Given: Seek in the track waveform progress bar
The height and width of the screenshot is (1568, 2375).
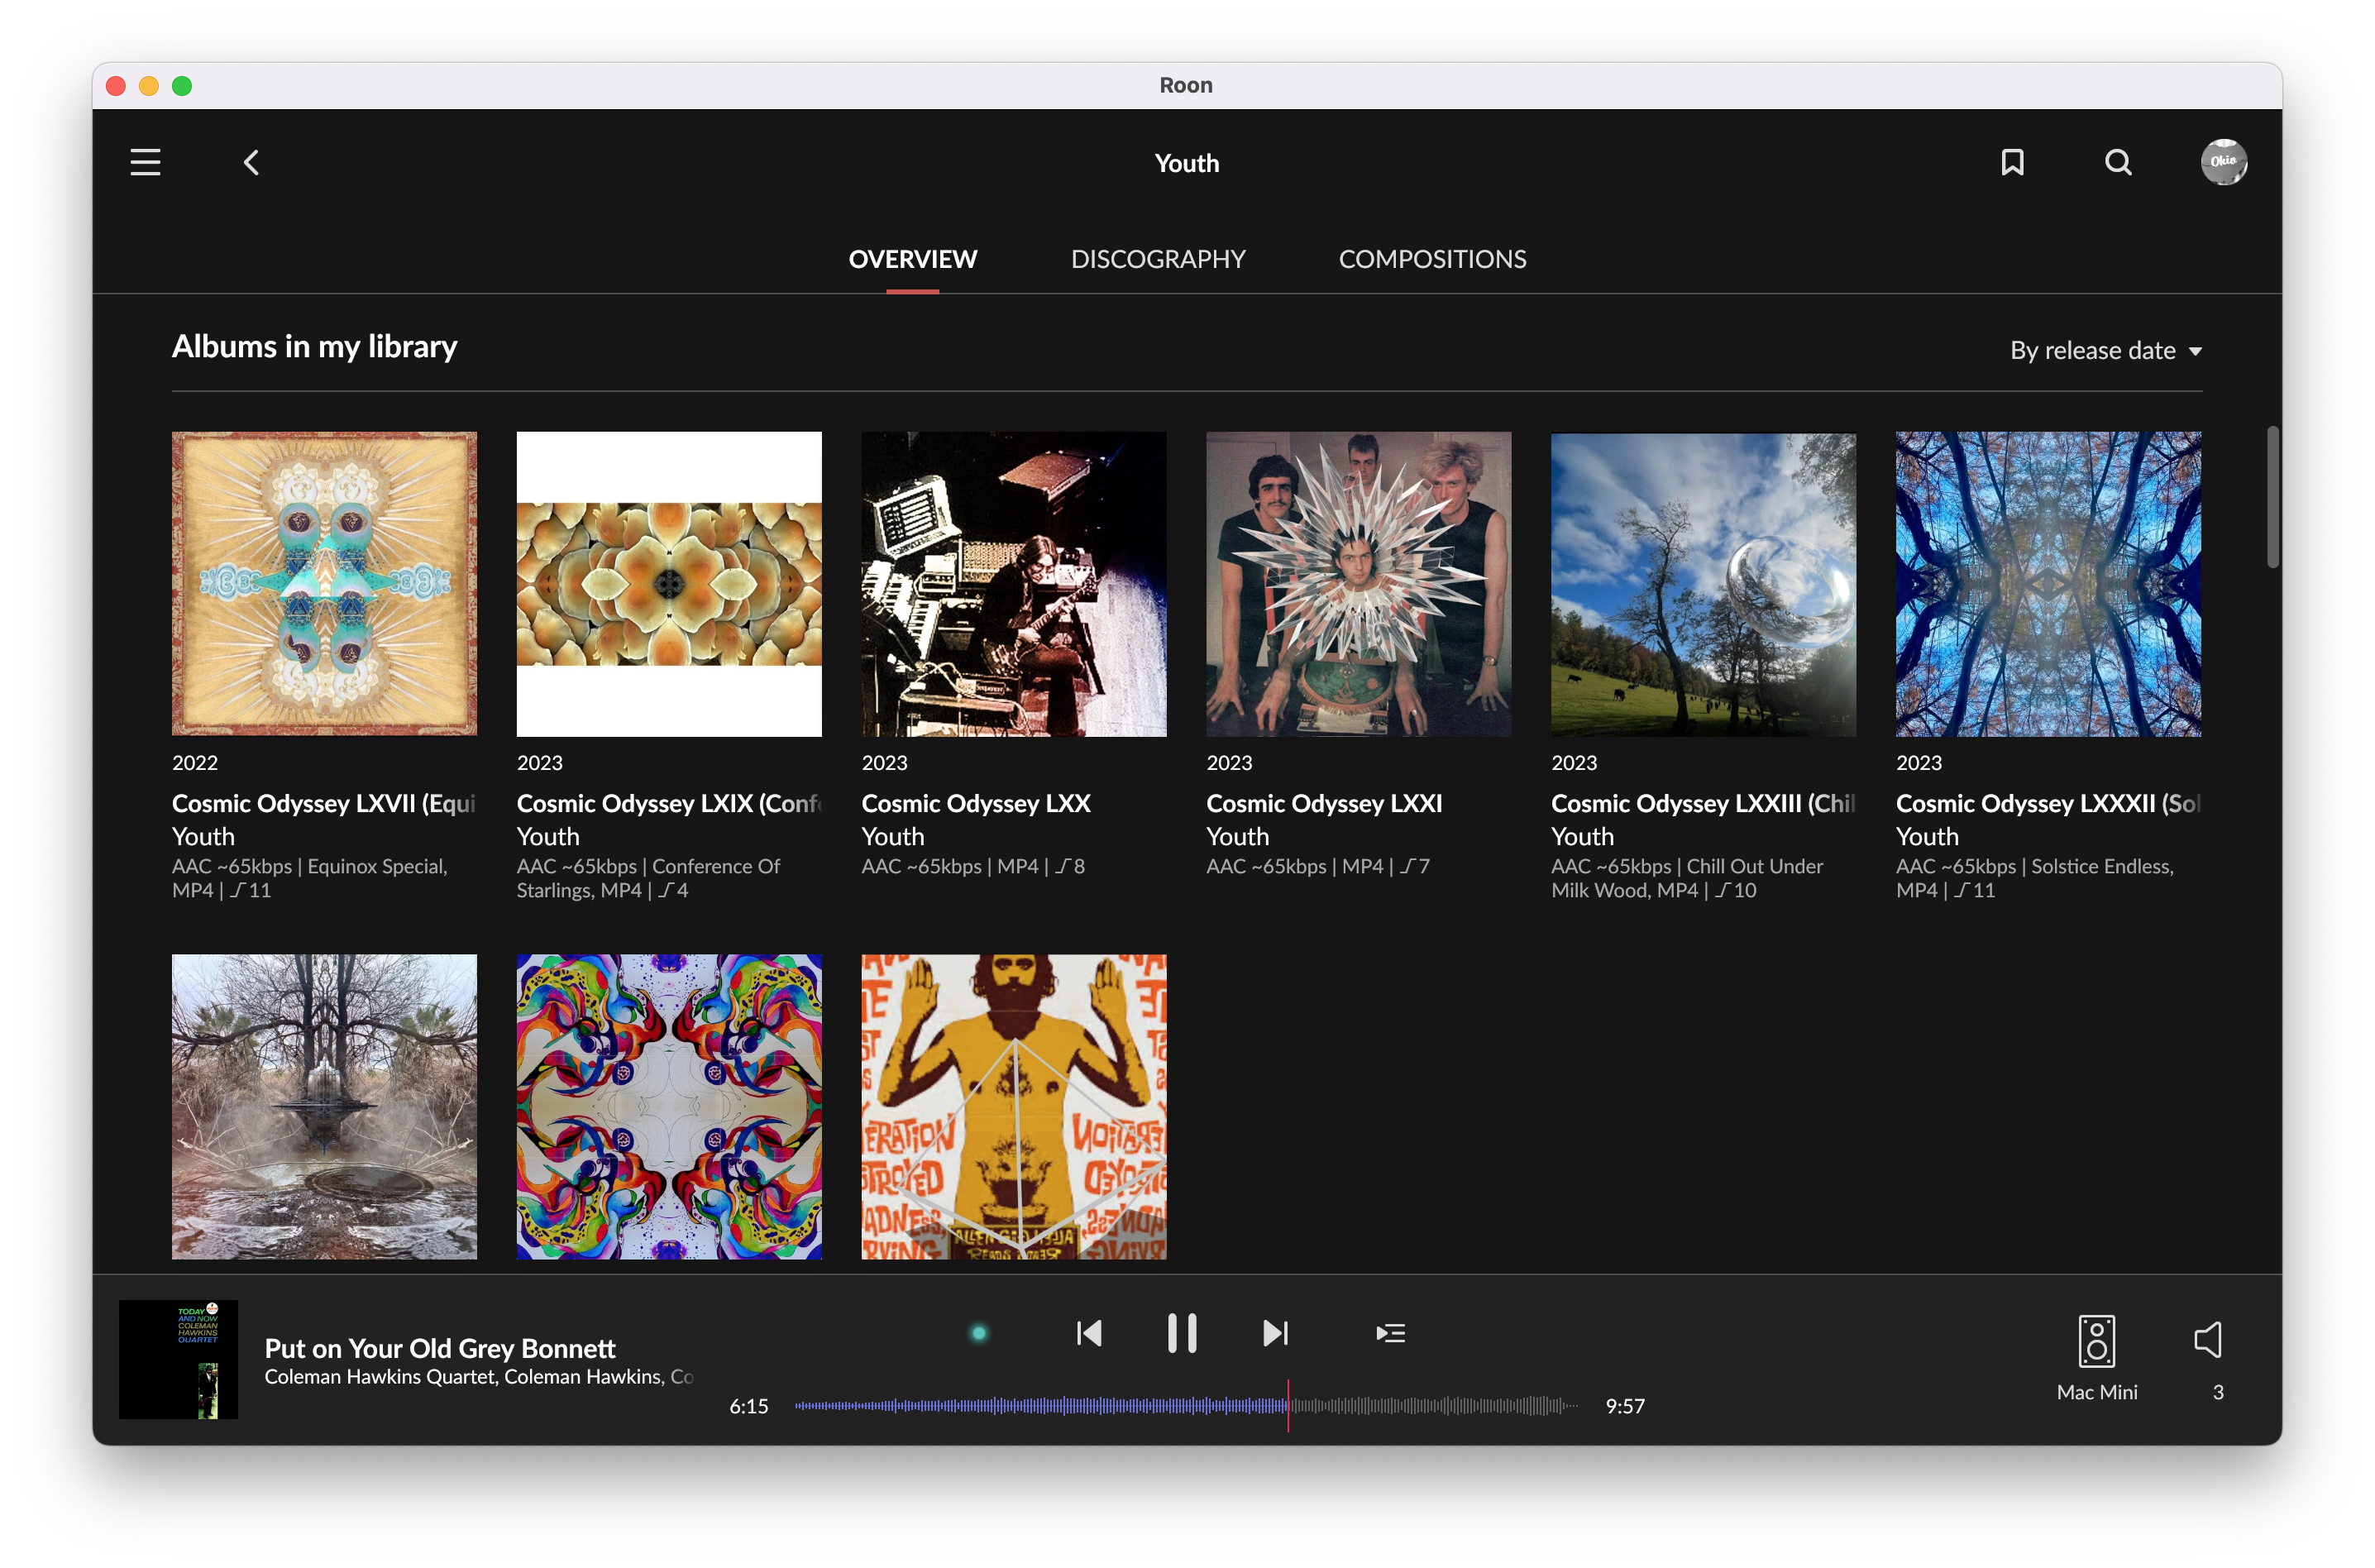Looking at the screenshot, I should (x=1186, y=1406).
